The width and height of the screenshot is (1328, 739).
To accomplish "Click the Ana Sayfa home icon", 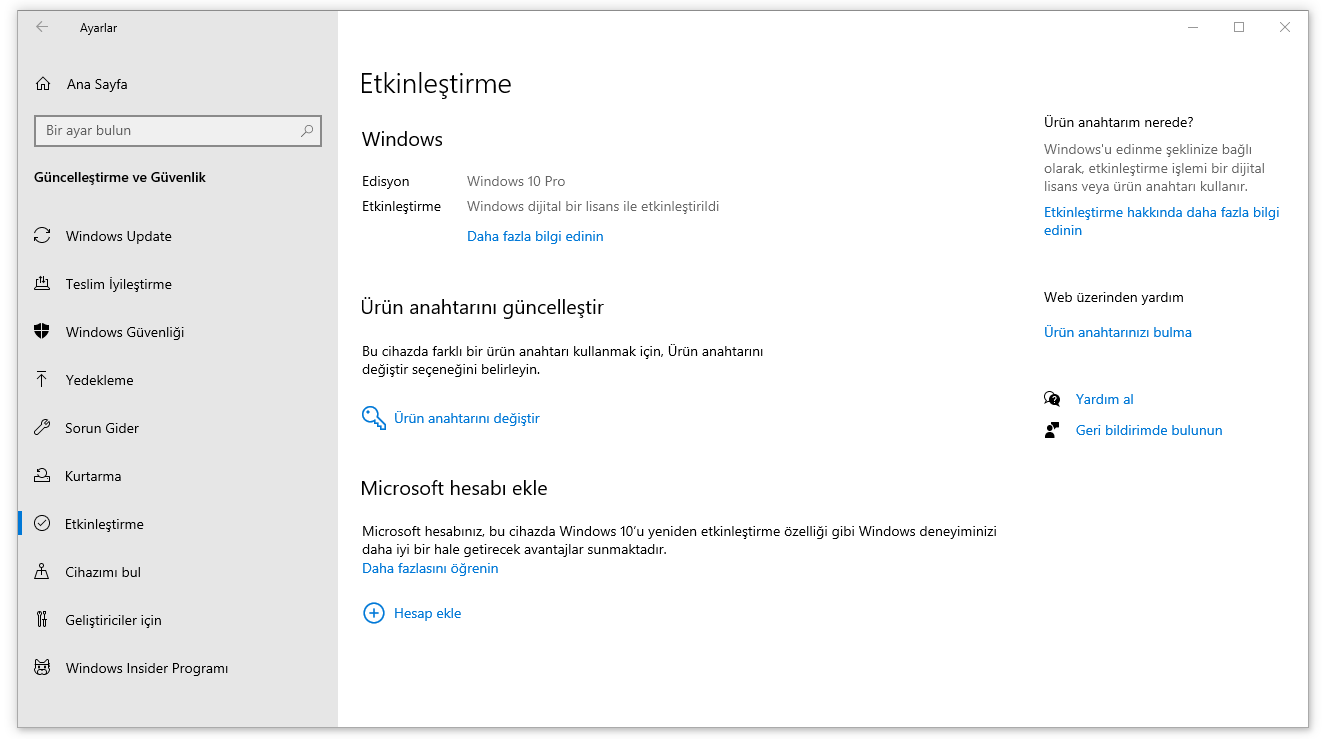I will pos(43,84).
